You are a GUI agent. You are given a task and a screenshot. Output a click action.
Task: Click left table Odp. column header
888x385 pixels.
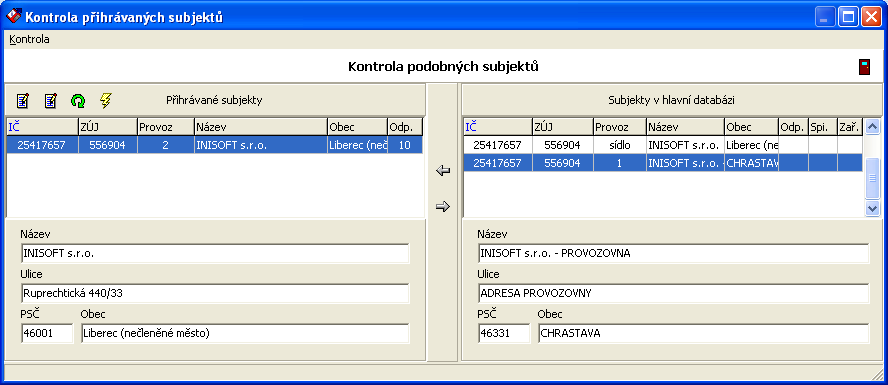click(404, 127)
